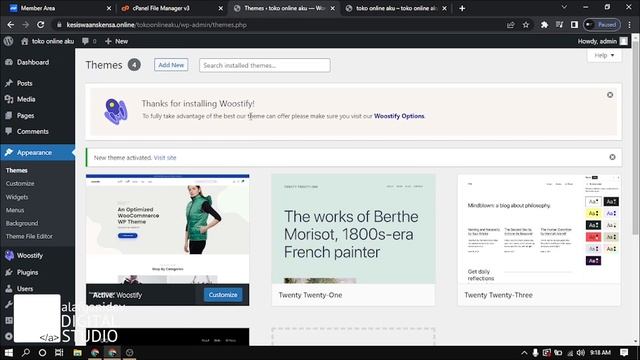Open the Chrome extensions puzzle icon
Viewport: 640px width, 360px height.
[544, 25]
